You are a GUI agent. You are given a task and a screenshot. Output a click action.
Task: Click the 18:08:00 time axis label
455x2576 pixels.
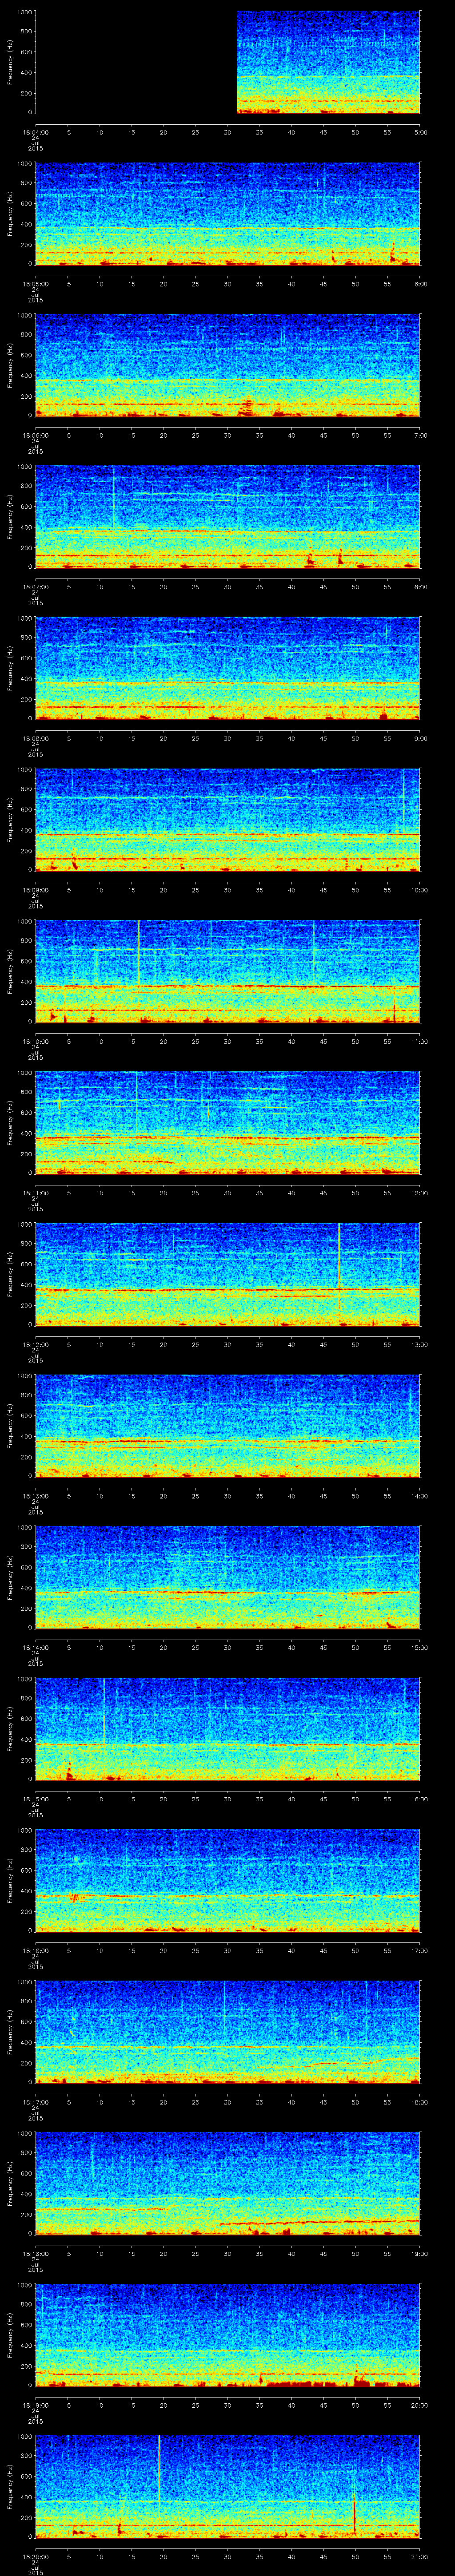pos(36,738)
